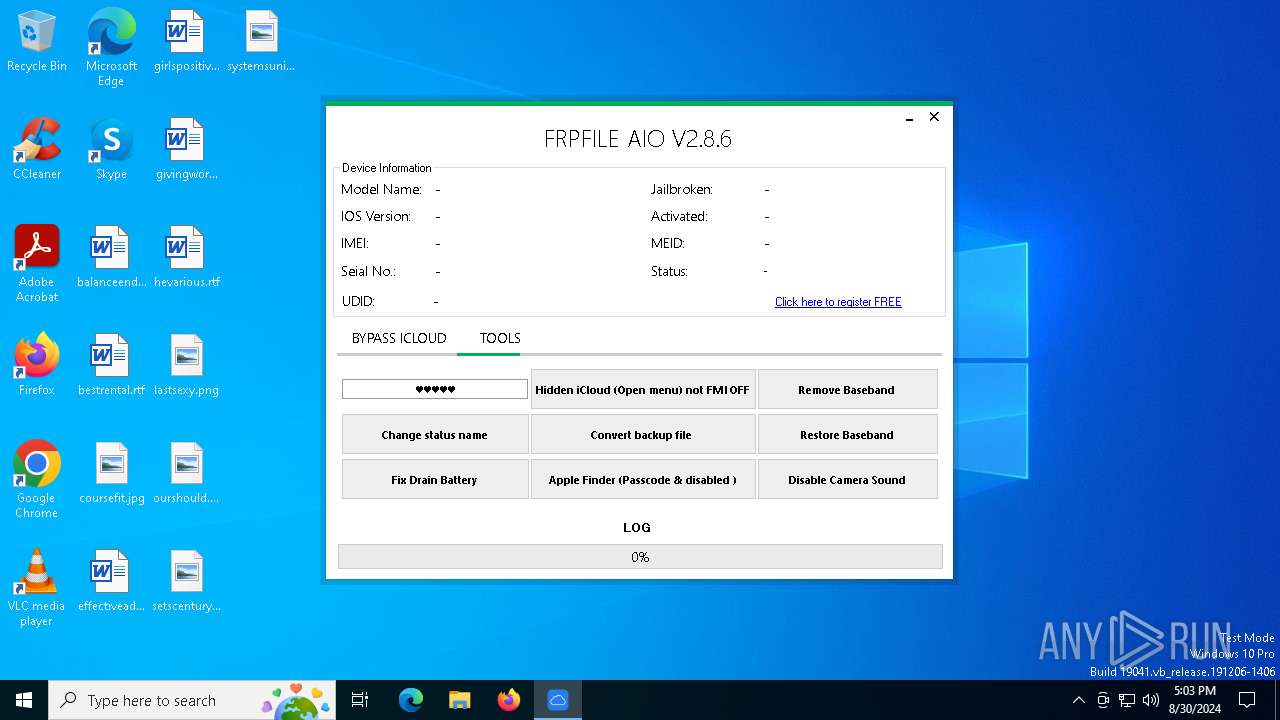Open 'Click here to register FREE' link
Image resolution: width=1280 pixels, height=720 pixels.
coord(838,302)
